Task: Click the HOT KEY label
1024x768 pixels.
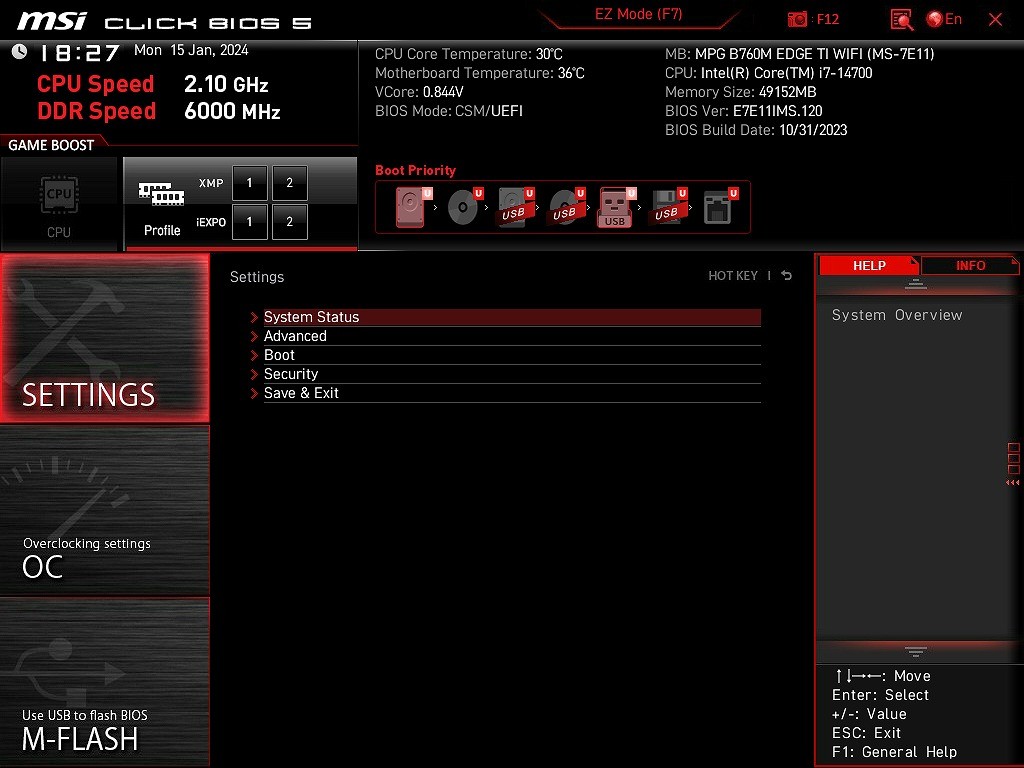Action: 733,276
